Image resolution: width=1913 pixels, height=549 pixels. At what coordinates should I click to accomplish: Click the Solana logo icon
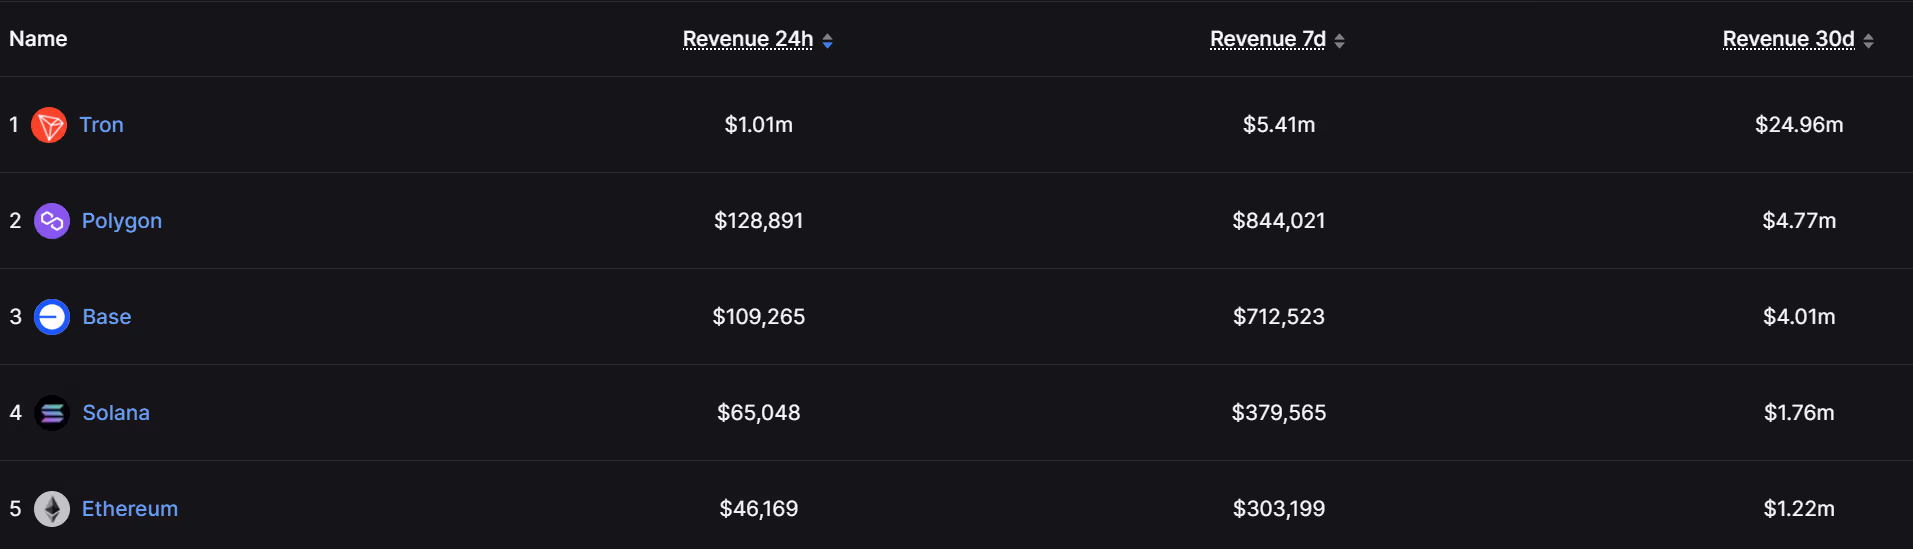point(52,413)
